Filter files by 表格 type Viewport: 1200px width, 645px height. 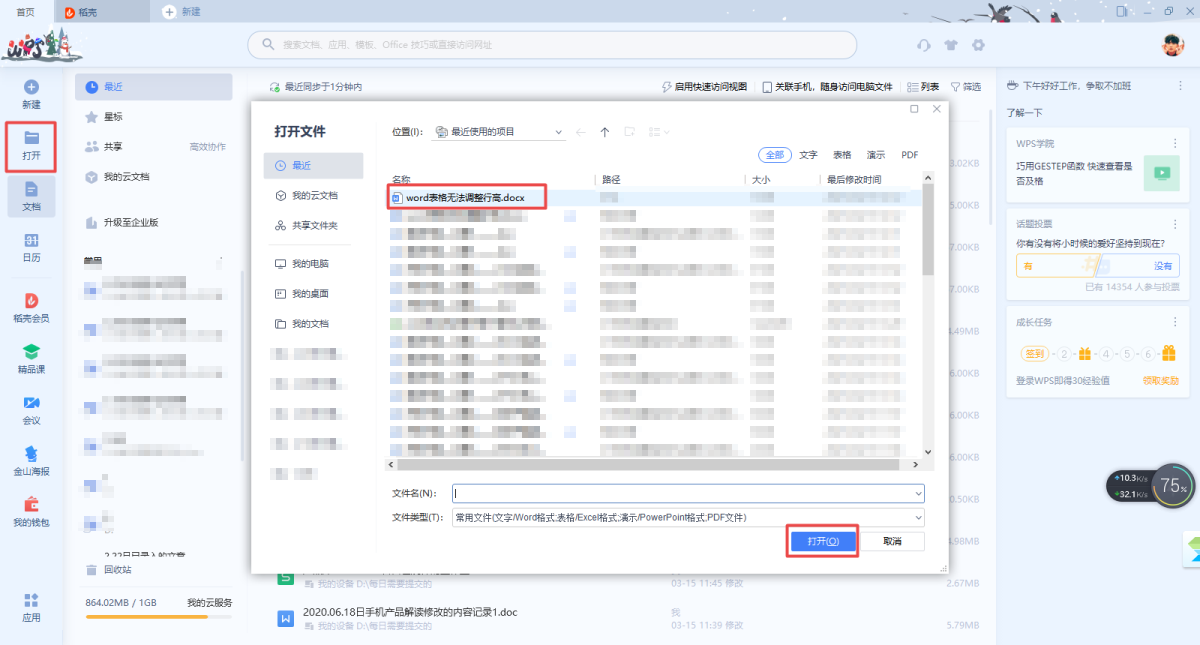tap(842, 155)
